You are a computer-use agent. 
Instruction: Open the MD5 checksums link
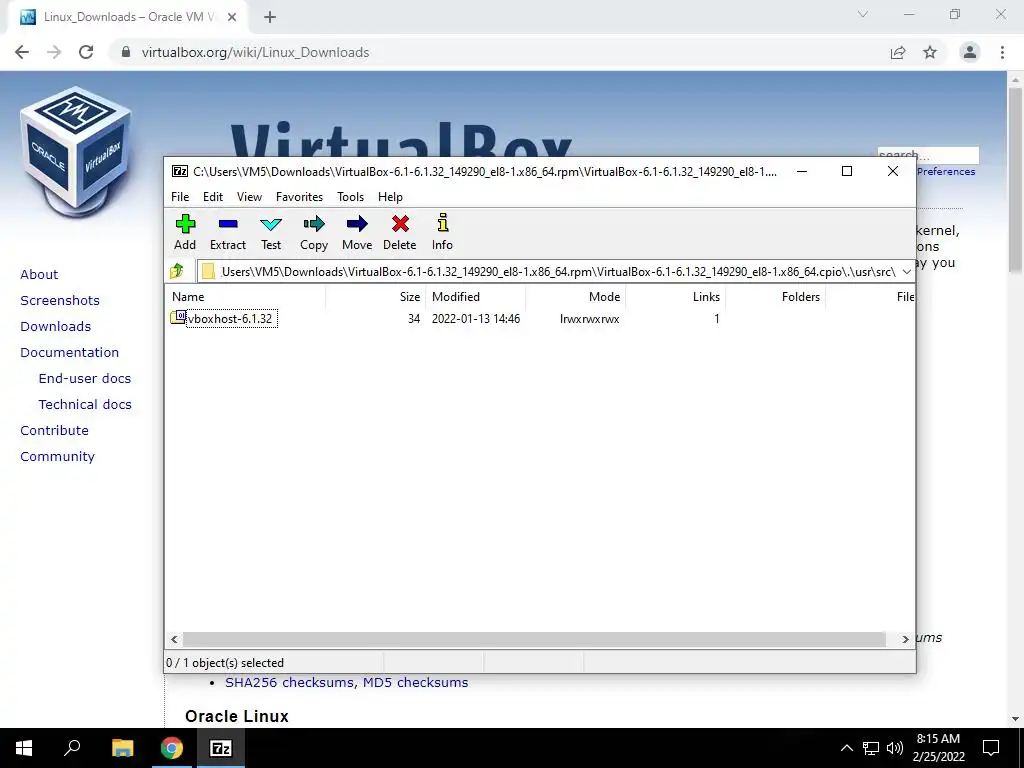tap(415, 682)
